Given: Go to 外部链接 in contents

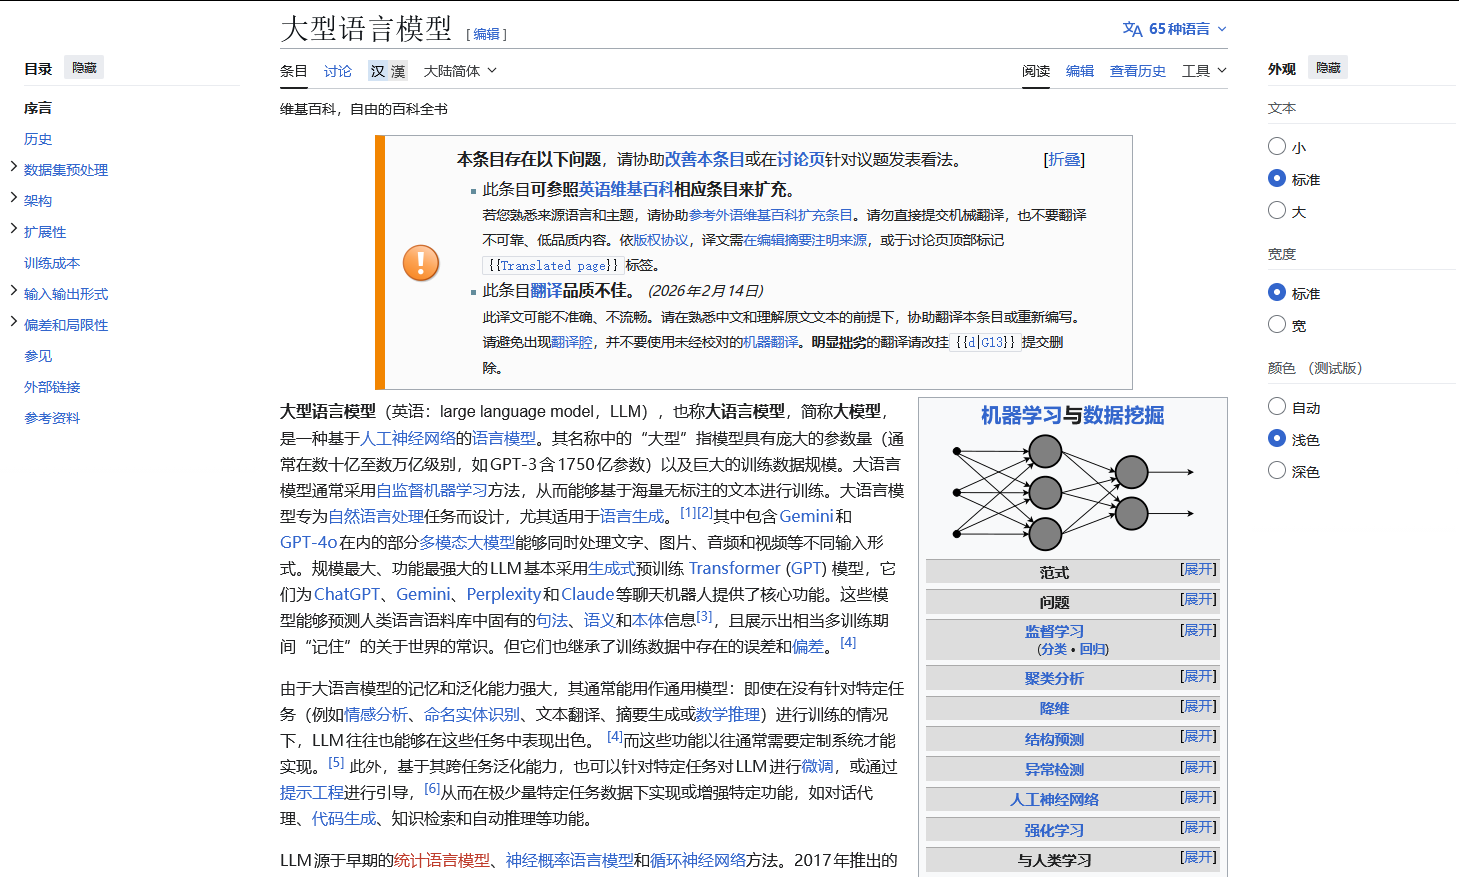Looking at the screenshot, I should (52, 387).
